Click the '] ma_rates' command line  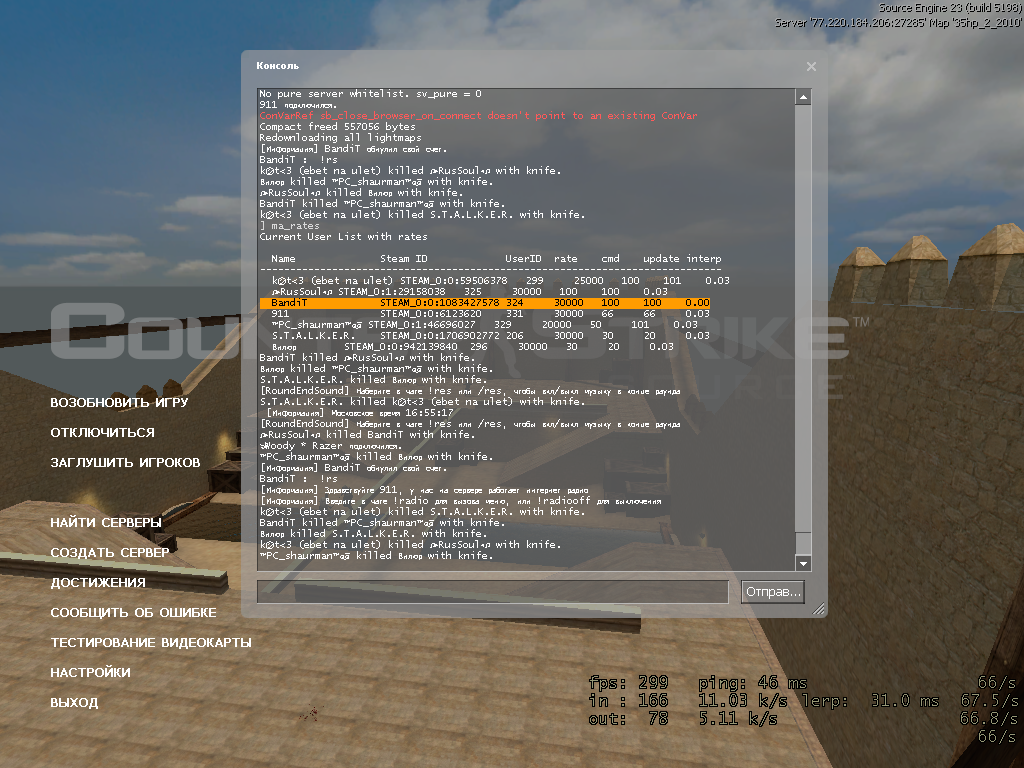289,226
